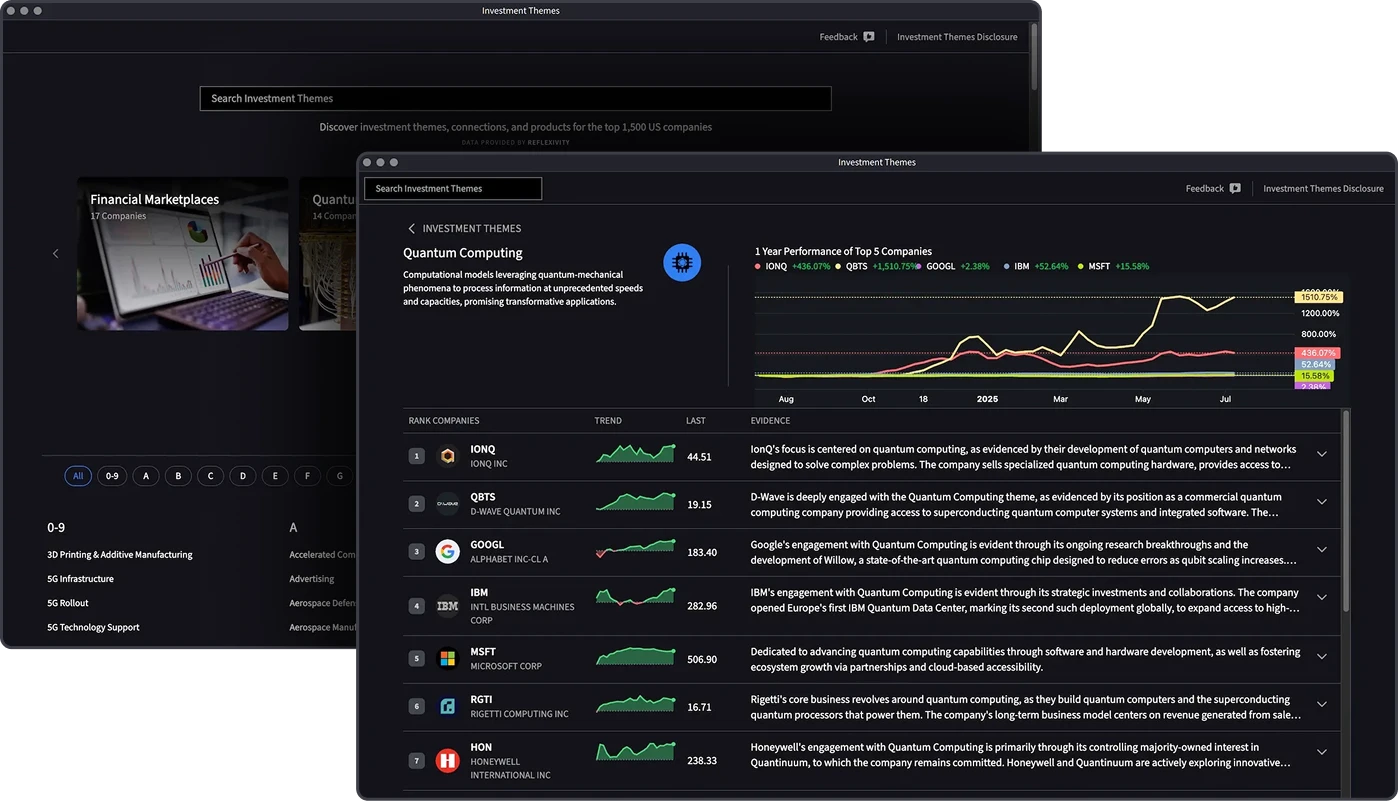This screenshot has height=801, width=1398.
Task: Click the Rigetti Computing logo icon
Action: 448,707
